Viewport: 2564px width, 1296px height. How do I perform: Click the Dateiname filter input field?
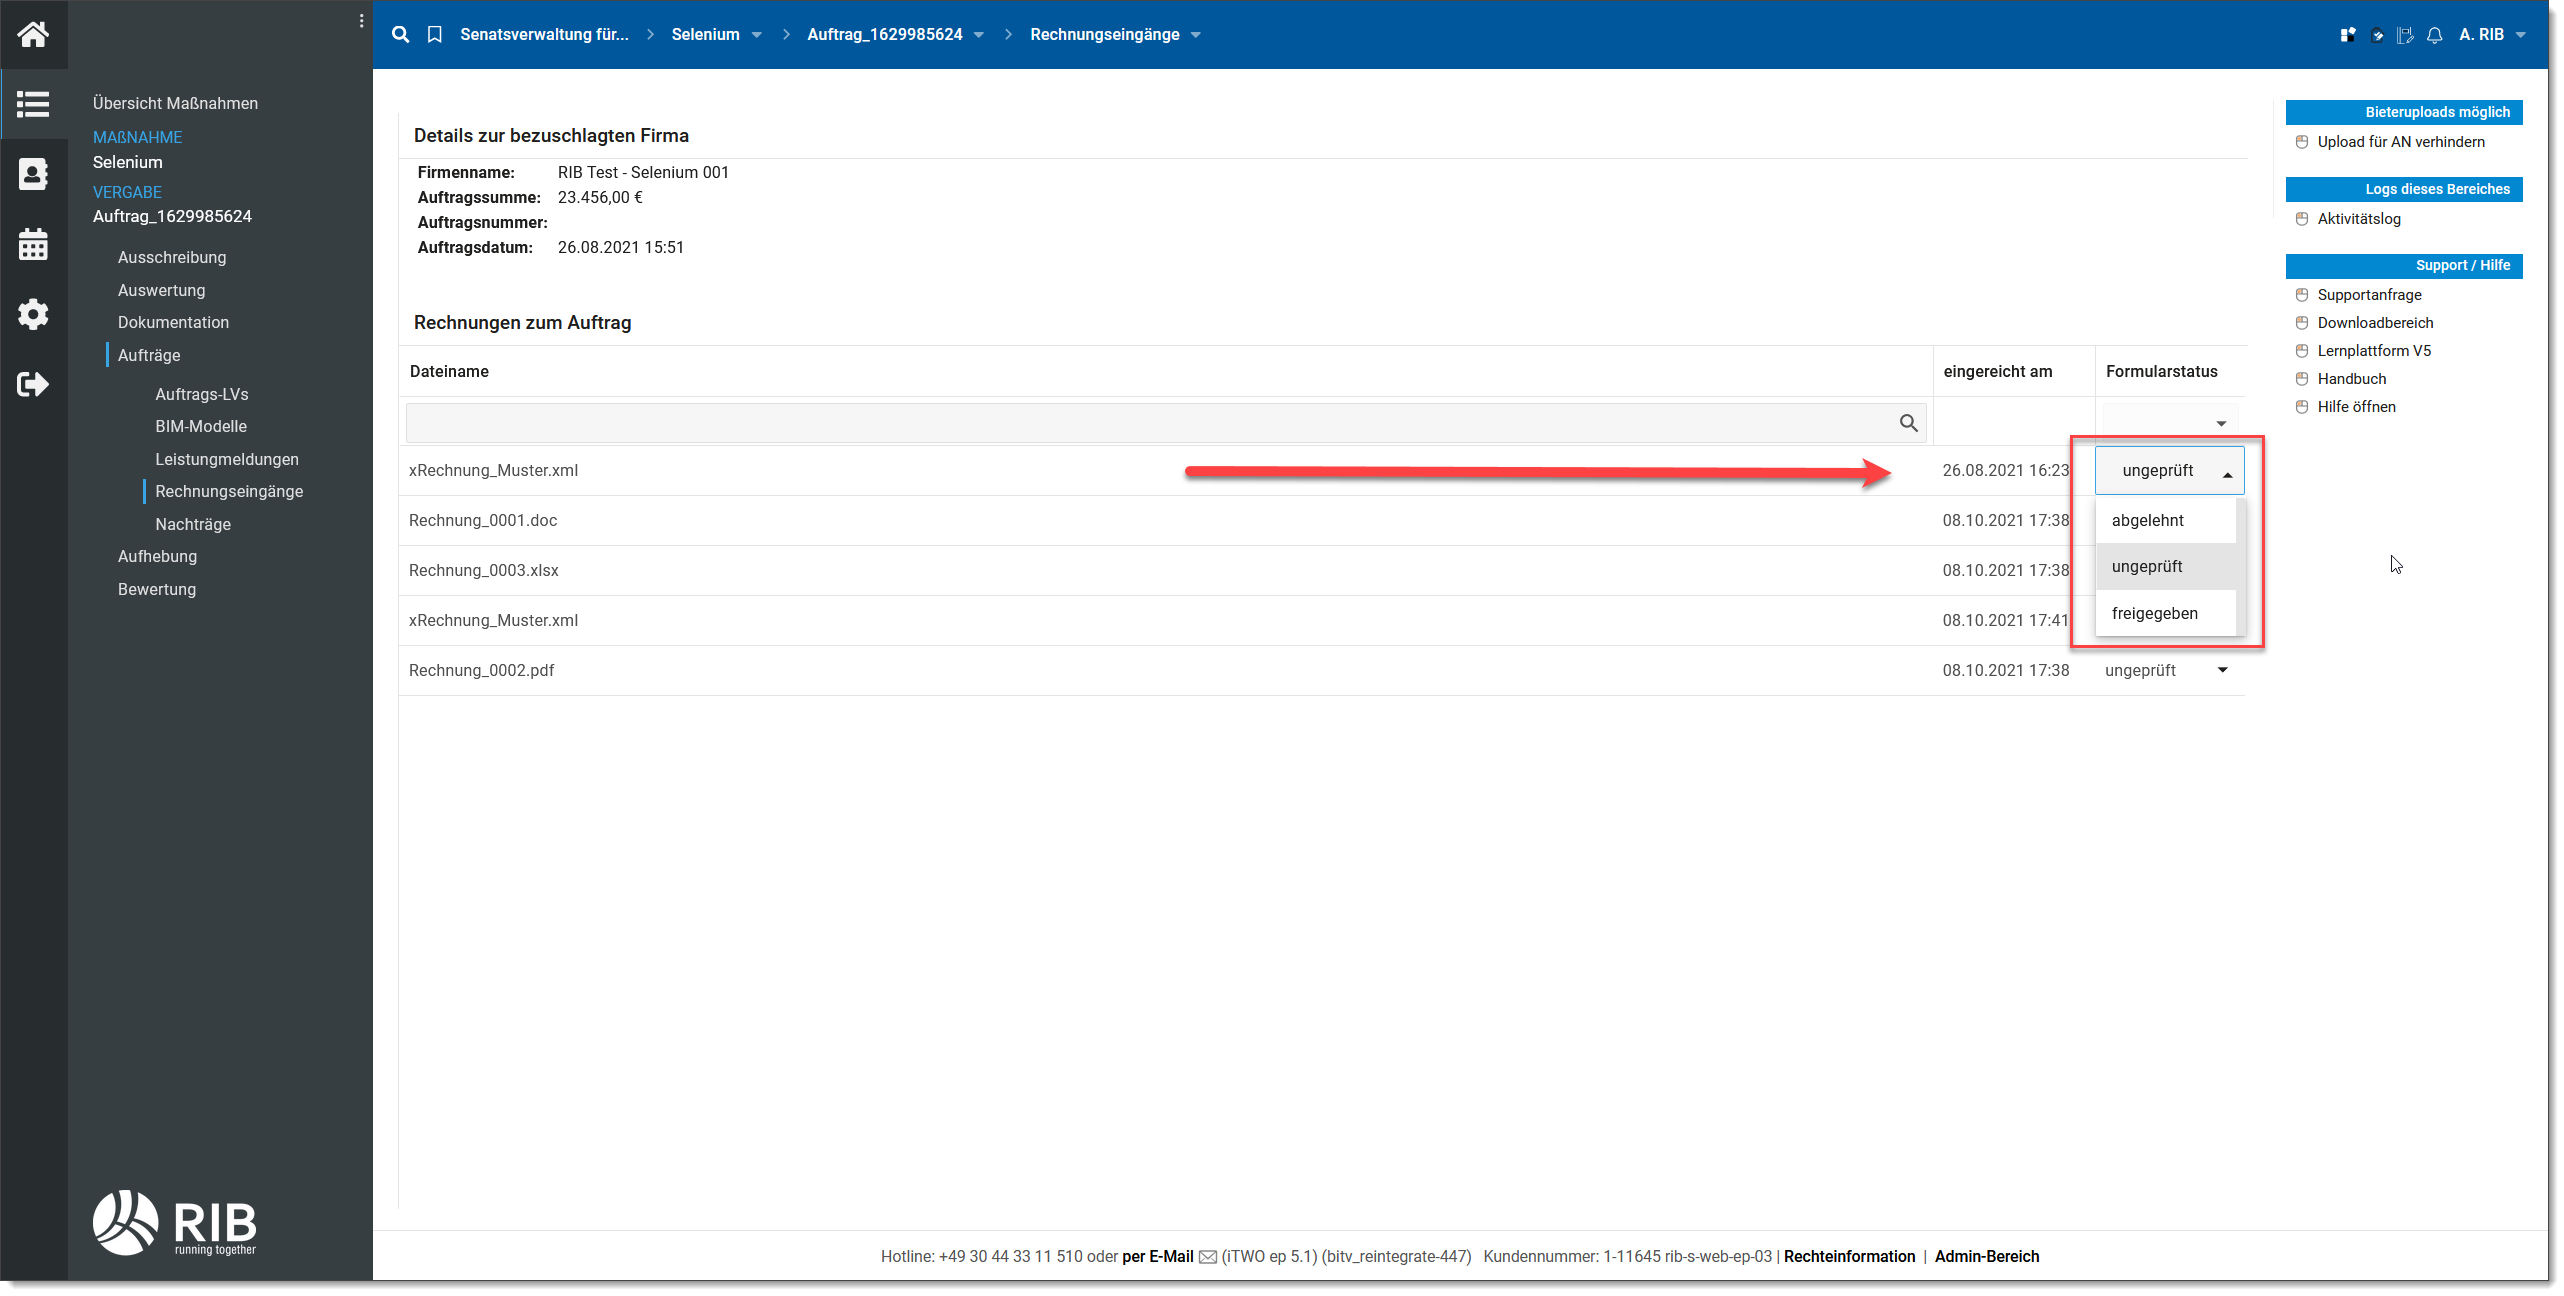tap(1150, 423)
